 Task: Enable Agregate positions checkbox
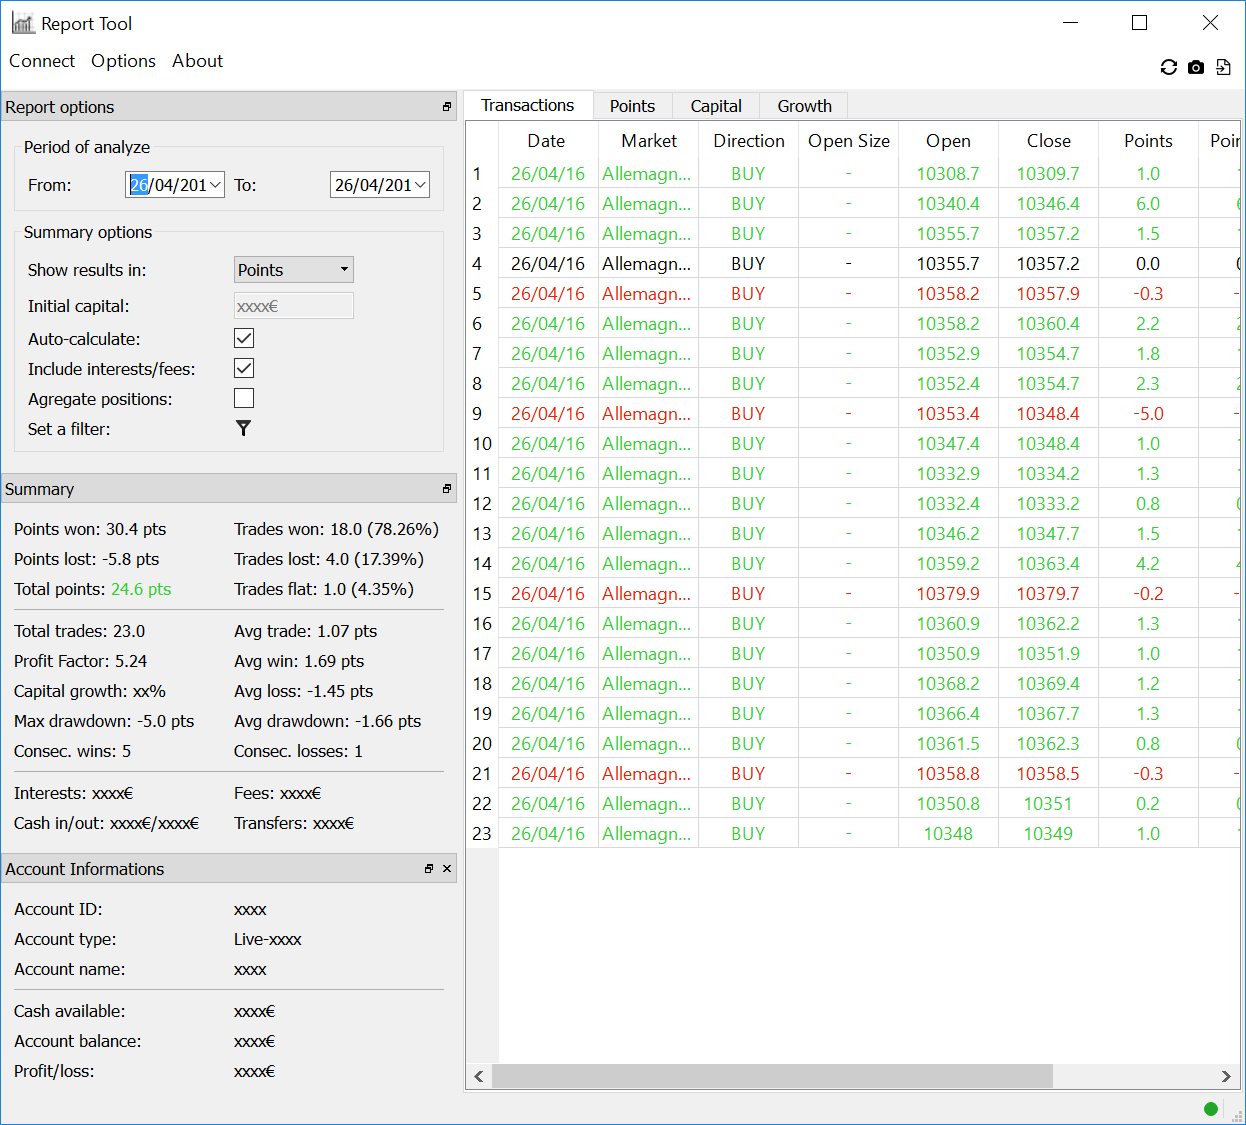pos(244,399)
